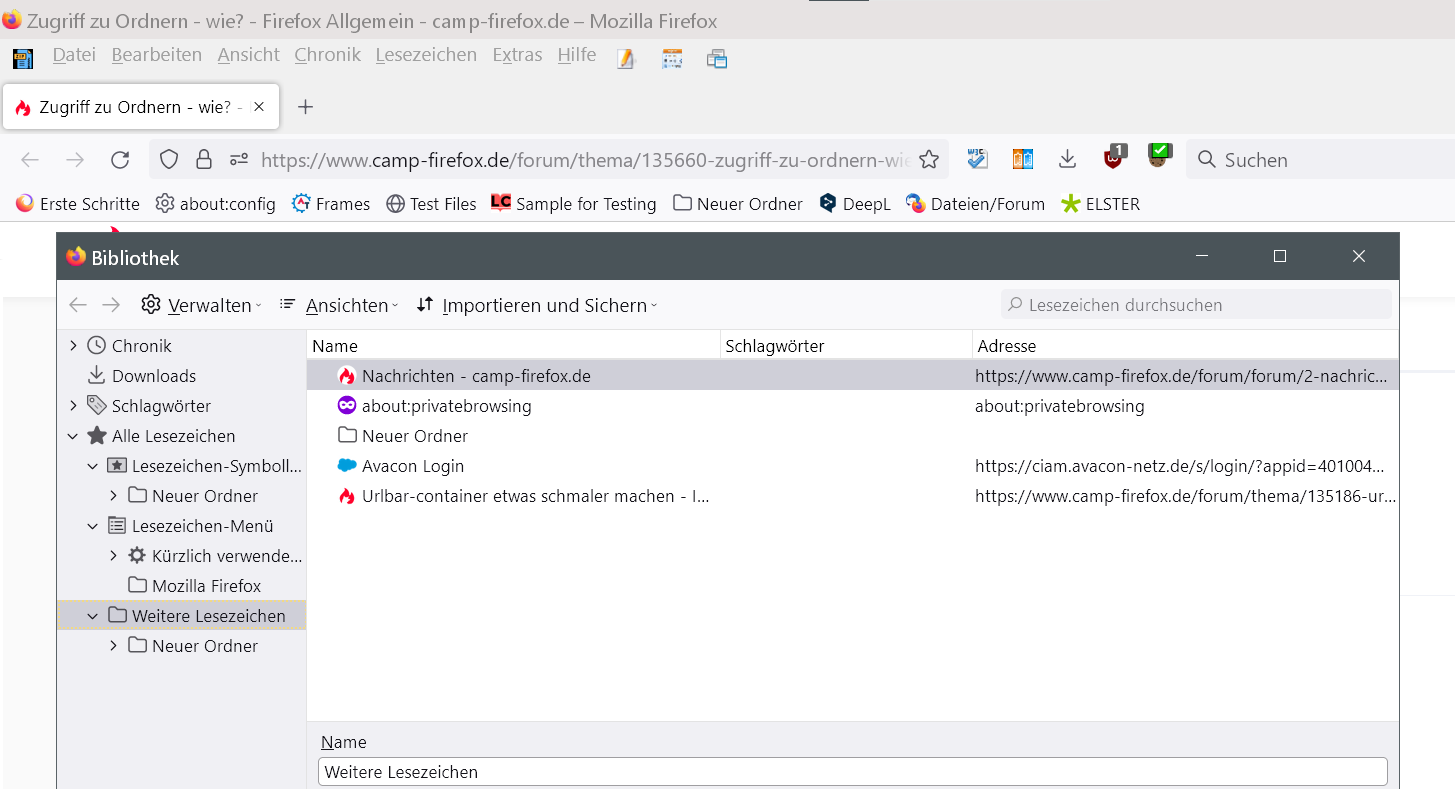Expand the Chronik tree node
Image resolution: width=1455 pixels, height=789 pixels.
pyautogui.click(x=73, y=346)
